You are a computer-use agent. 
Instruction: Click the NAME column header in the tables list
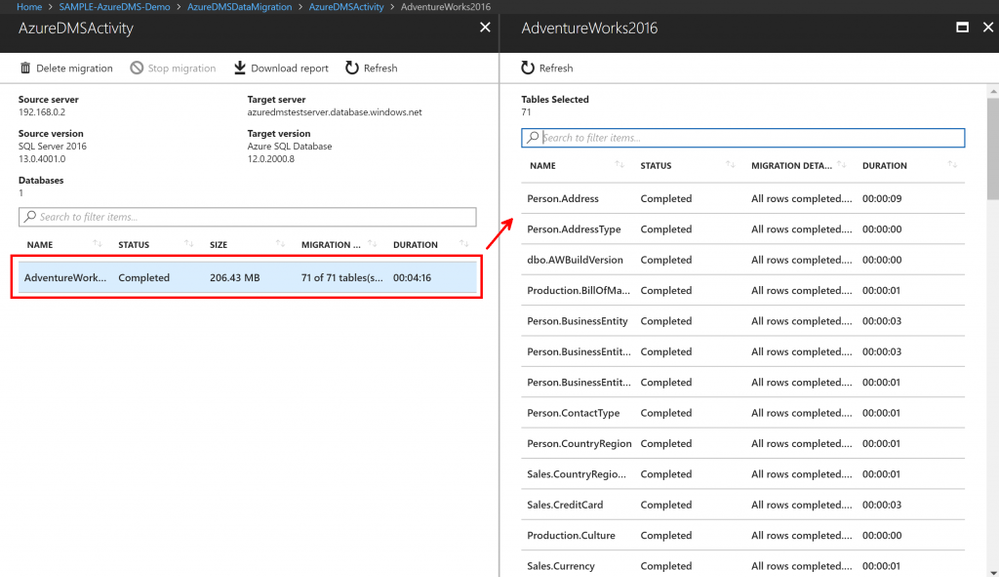(x=543, y=166)
